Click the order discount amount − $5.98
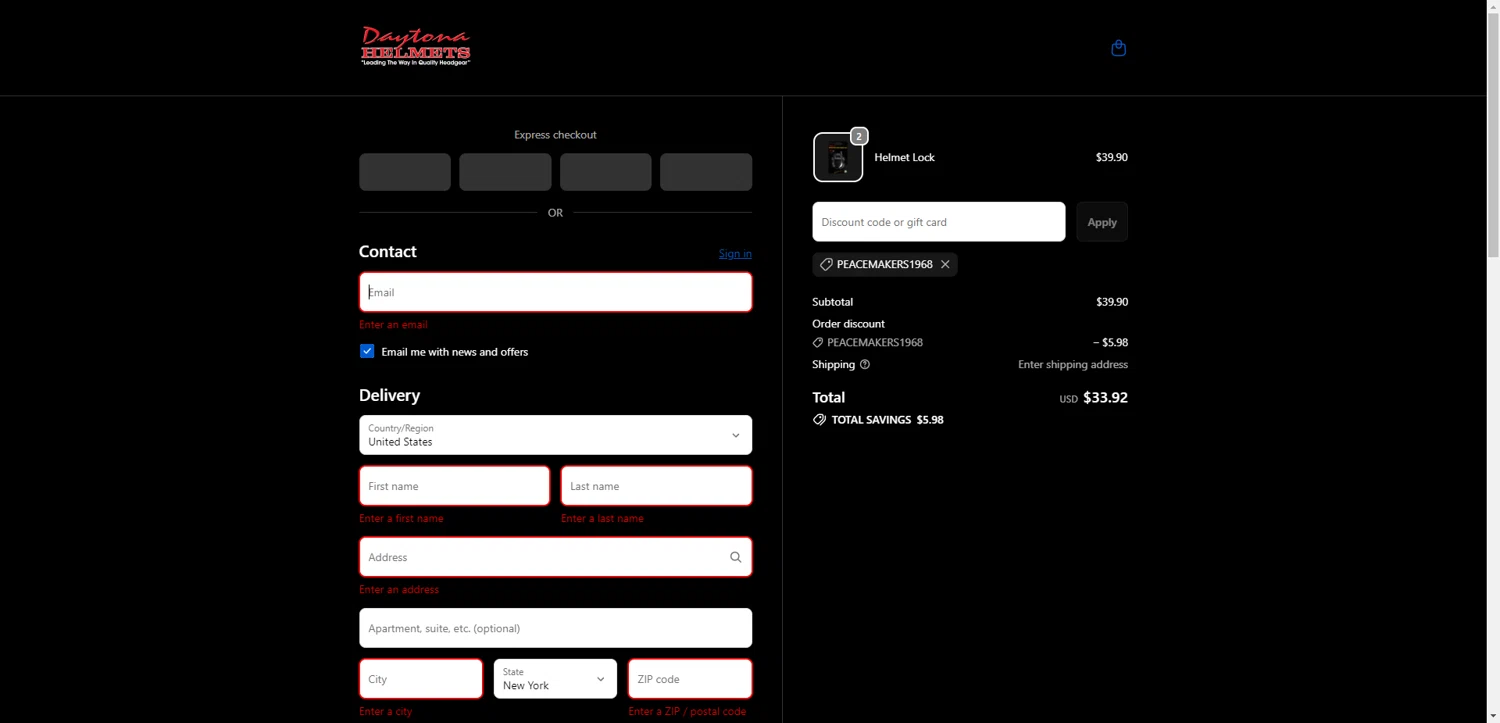1500x723 pixels. [1110, 342]
